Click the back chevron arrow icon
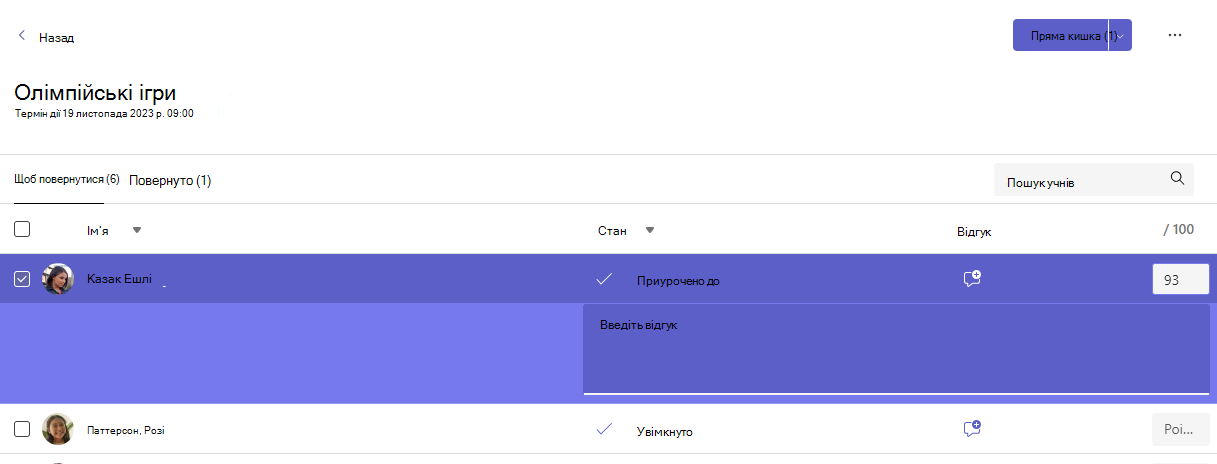This screenshot has width=1217, height=464. 22,36
